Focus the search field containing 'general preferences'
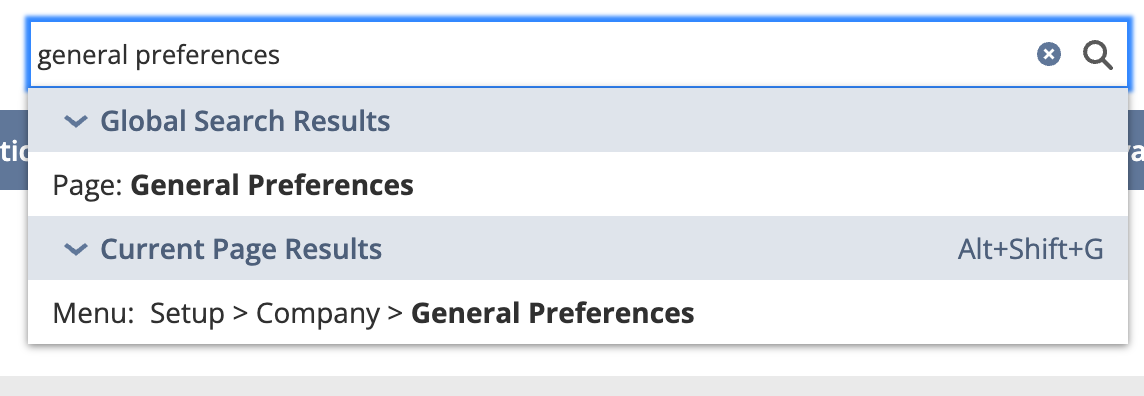 tap(578, 55)
